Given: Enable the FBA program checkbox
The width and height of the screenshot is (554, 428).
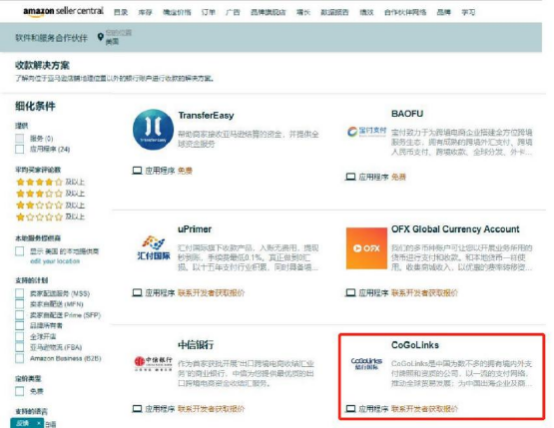Looking at the screenshot, I should pyautogui.click(x=20, y=347).
